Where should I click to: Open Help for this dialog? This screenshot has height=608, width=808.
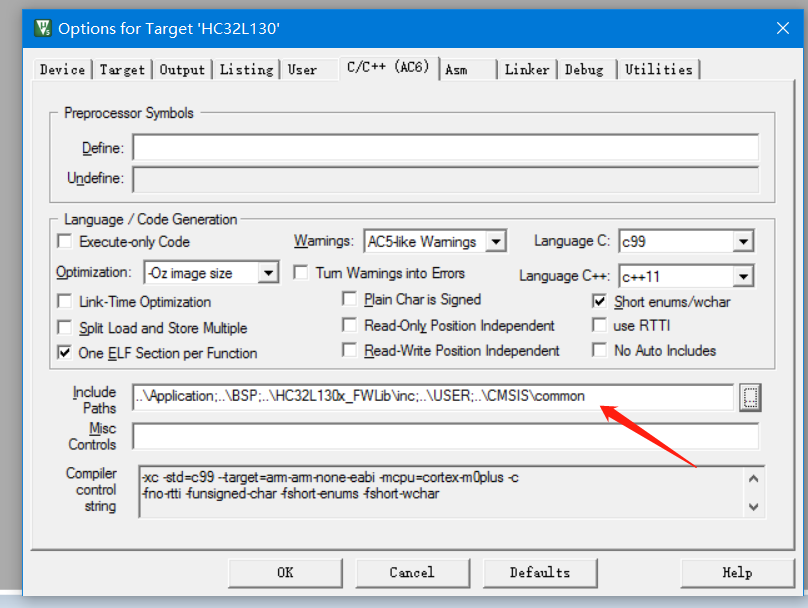[737, 572]
